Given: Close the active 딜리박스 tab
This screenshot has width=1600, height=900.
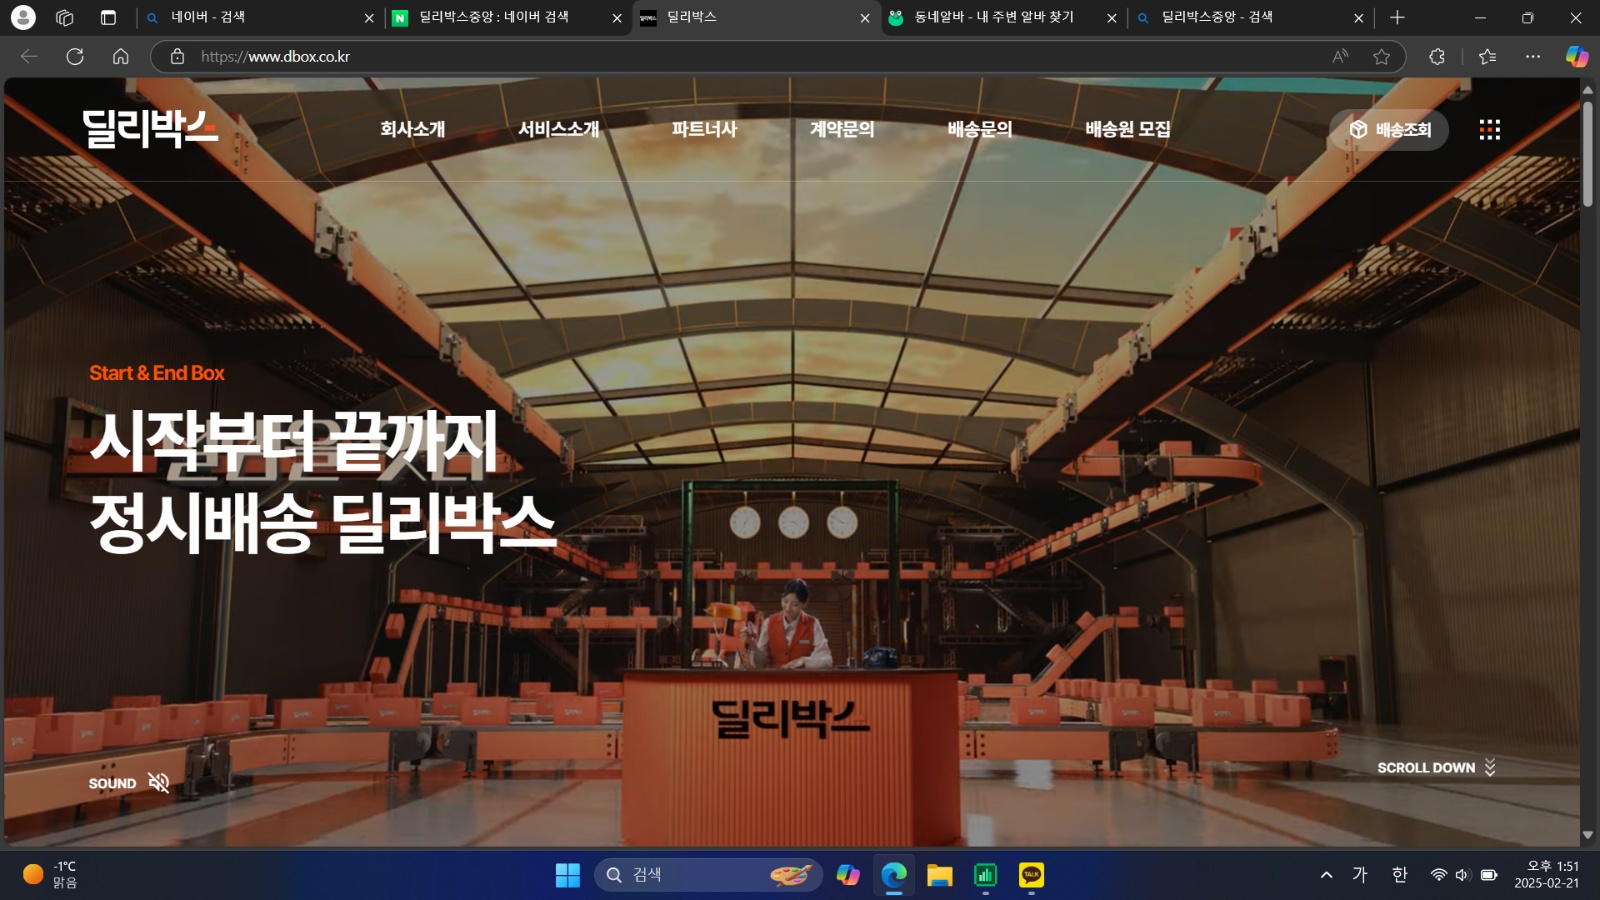Looking at the screenshot, I should (x=865, y=18).
